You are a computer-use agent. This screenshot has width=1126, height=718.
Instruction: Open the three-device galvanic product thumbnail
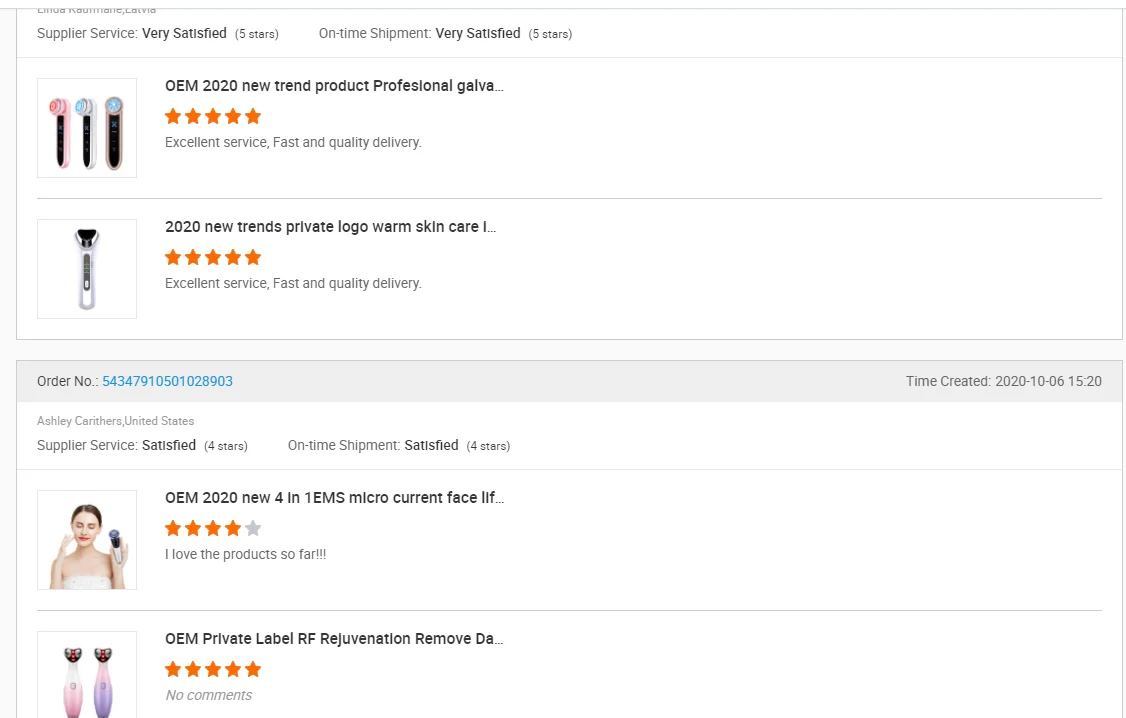click(x=87, y=128)
